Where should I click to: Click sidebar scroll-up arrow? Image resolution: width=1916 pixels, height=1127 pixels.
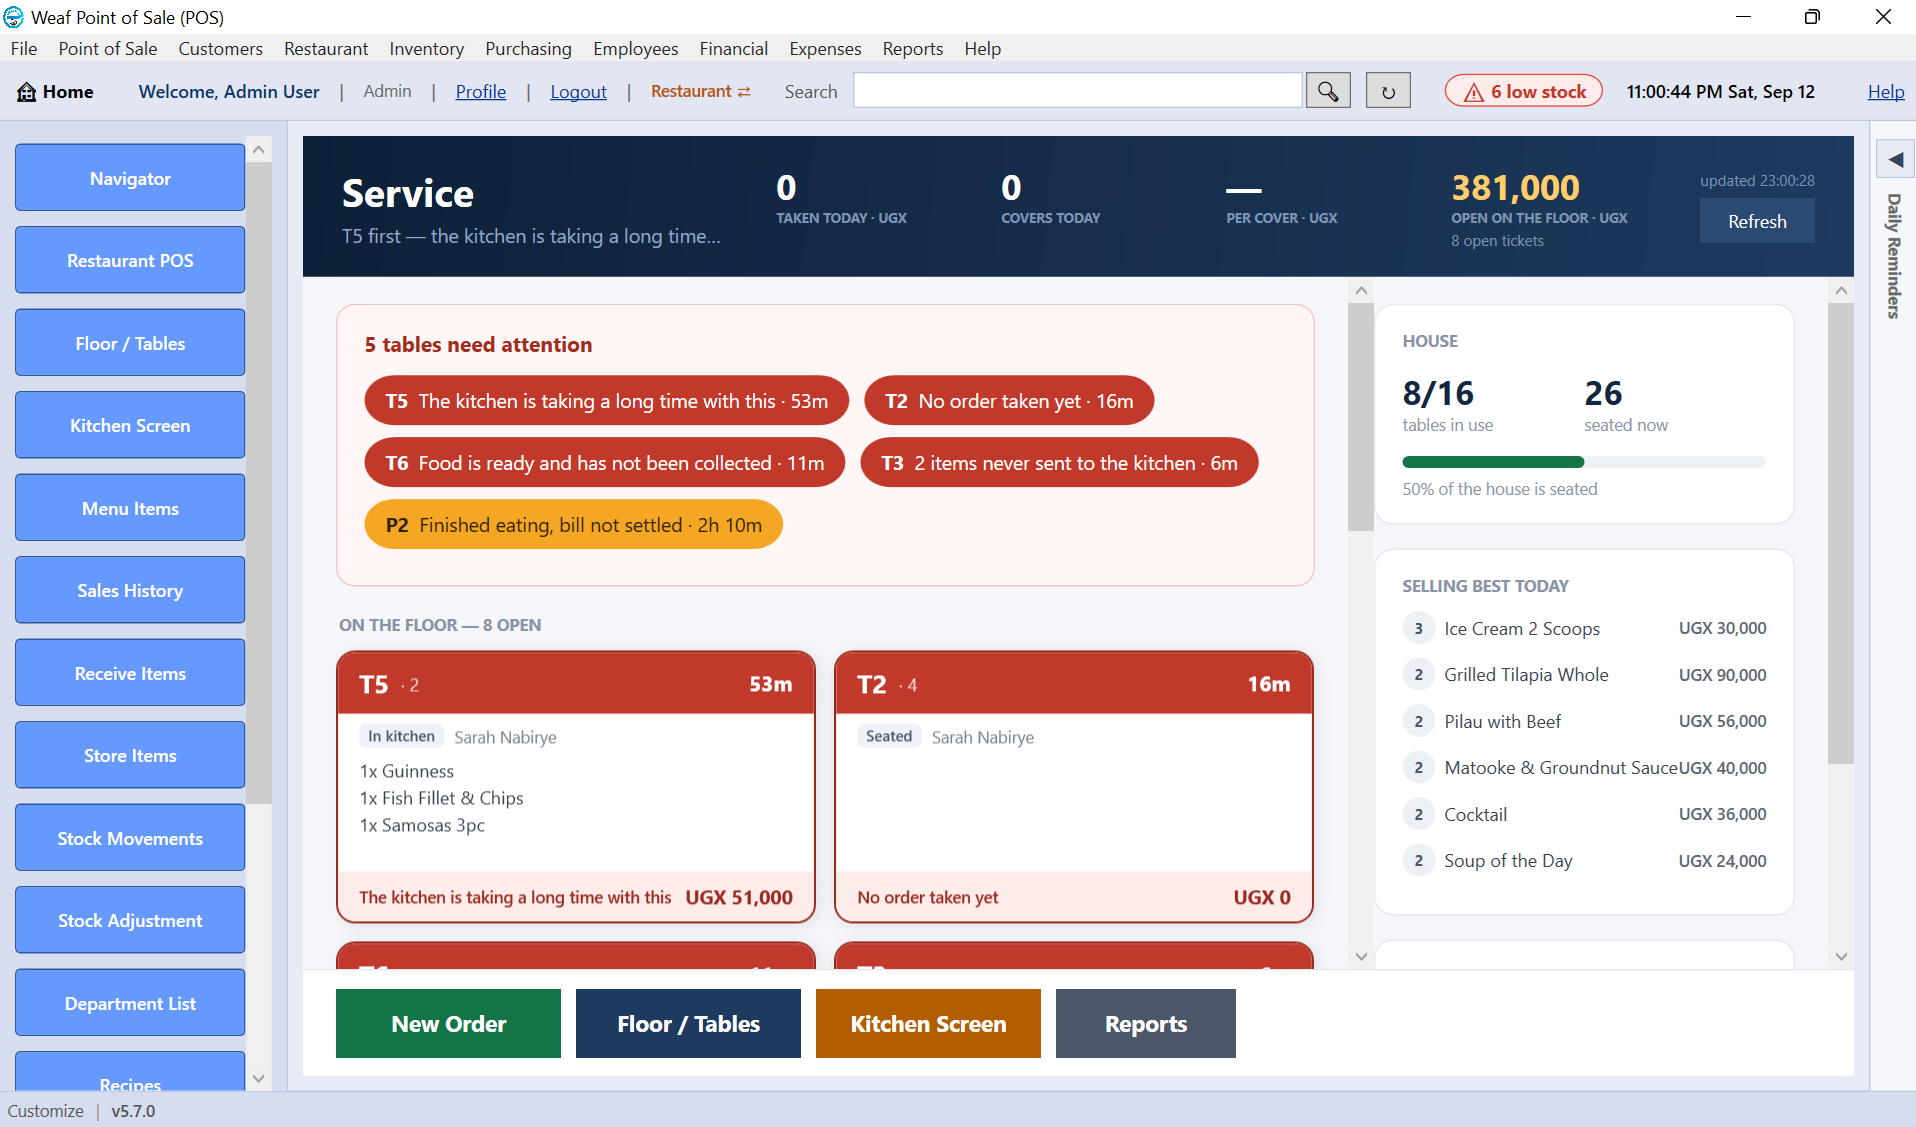259,150
